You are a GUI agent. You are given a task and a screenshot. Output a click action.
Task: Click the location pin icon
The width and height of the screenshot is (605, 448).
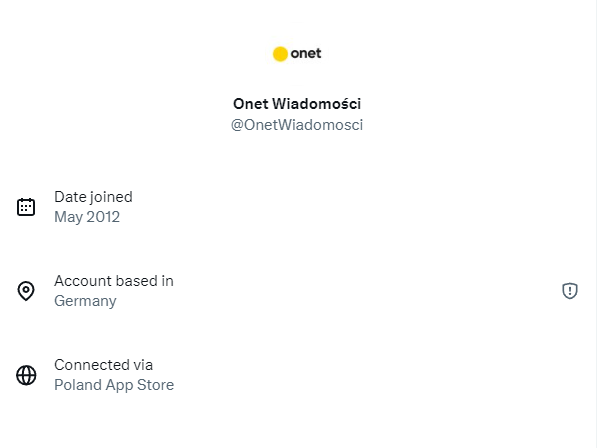tap(26, 291)
